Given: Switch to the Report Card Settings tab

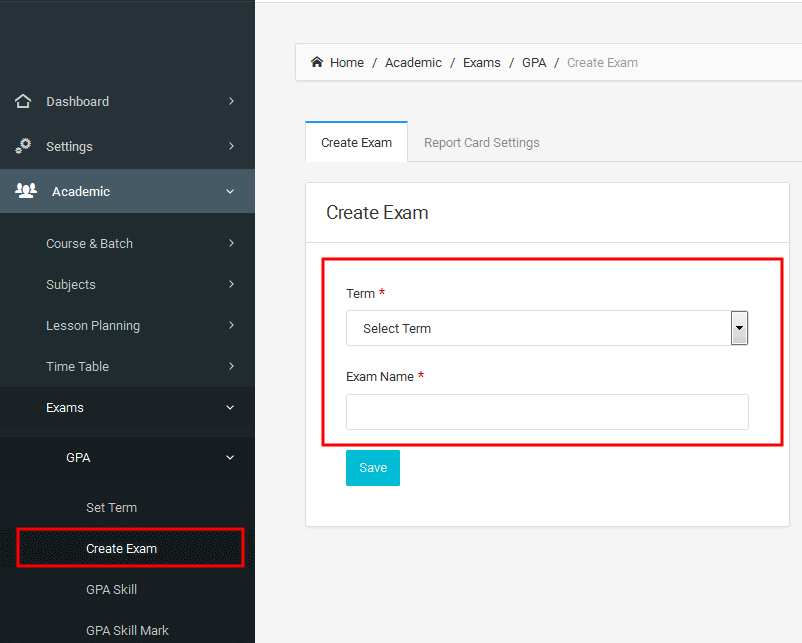Looking at the screenshot, I should click(481, 143).
